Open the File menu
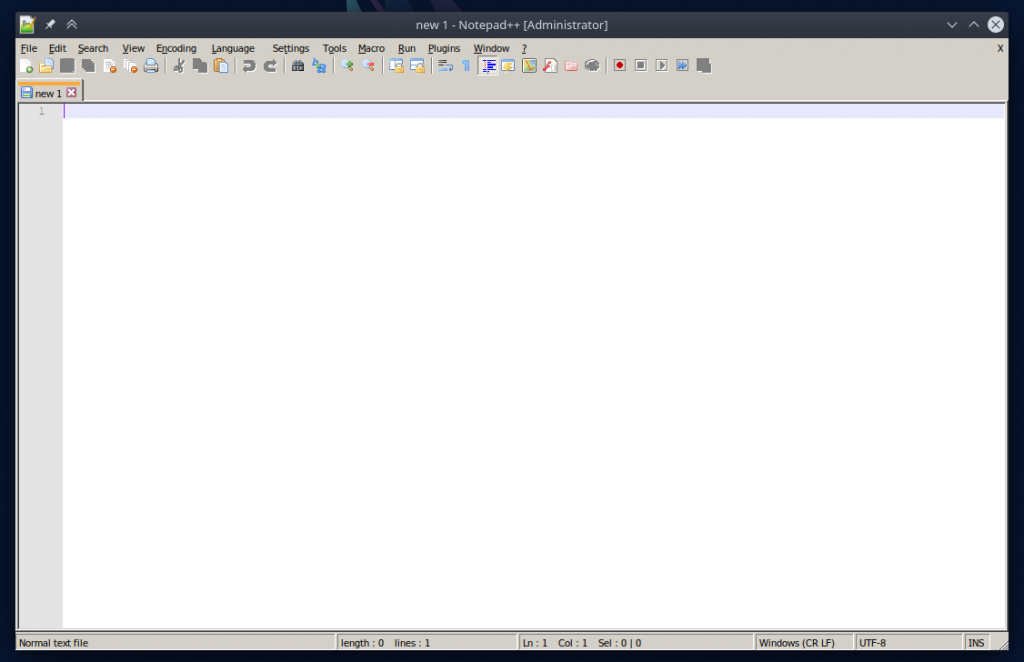 click(x=29, y=48)
